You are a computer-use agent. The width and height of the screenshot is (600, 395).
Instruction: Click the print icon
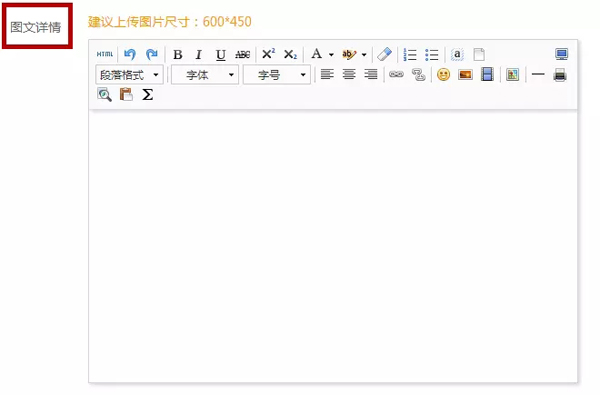(560, 75)
